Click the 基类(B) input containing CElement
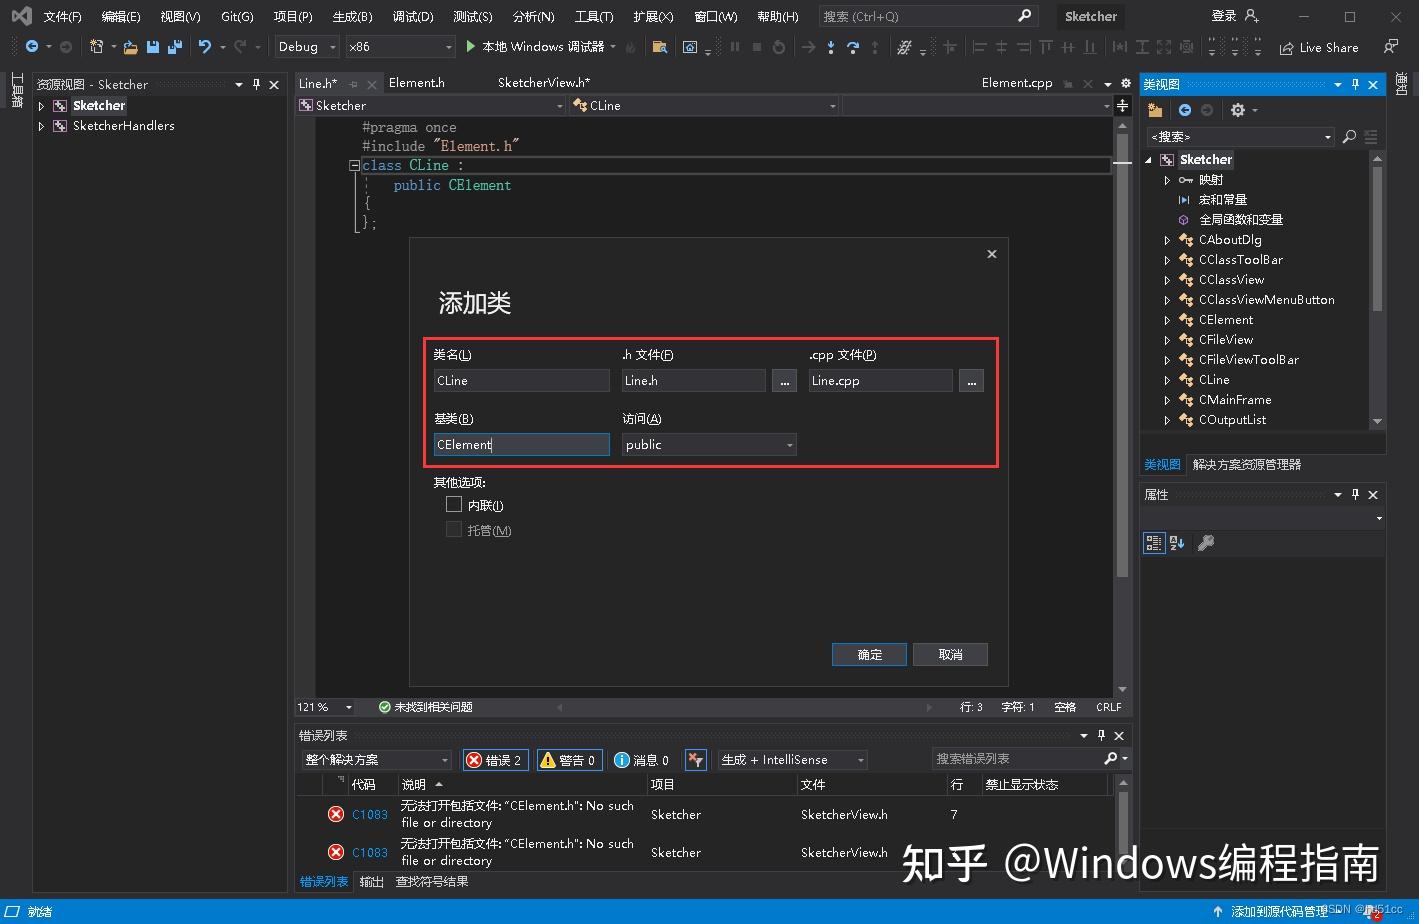The width and height of the screenshot is (1419, 924). point(521,444)
